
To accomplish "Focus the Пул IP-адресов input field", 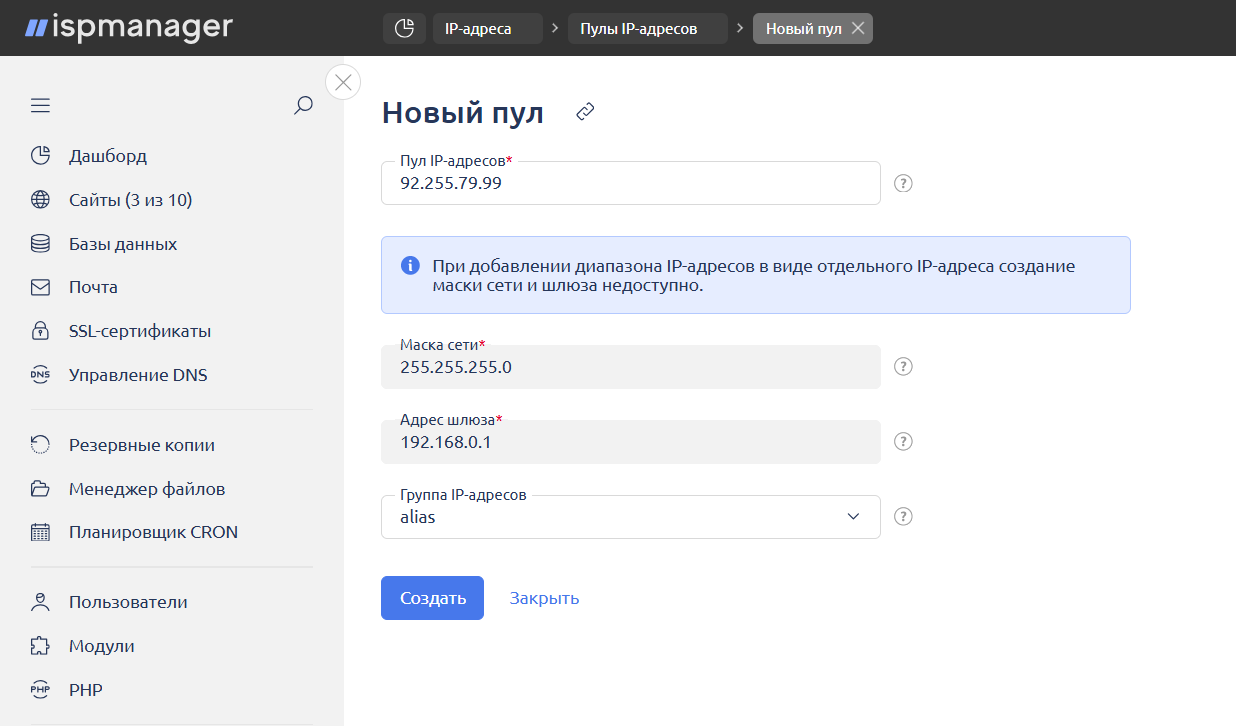I will click(630, 184).
